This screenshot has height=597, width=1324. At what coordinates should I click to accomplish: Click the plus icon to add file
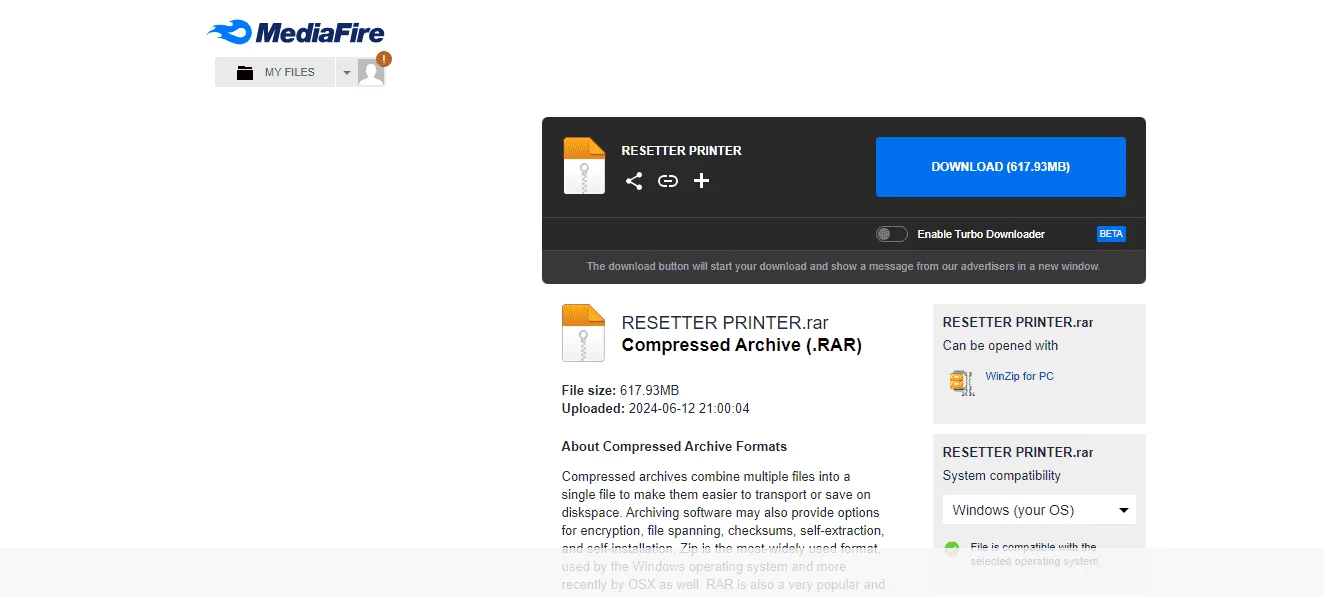[x=702, y=181]
